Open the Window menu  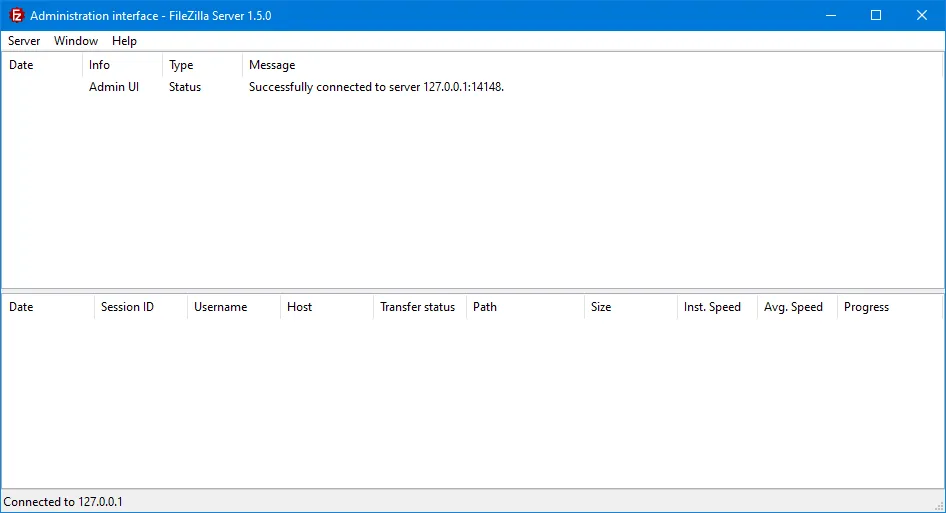coord(76,41)
